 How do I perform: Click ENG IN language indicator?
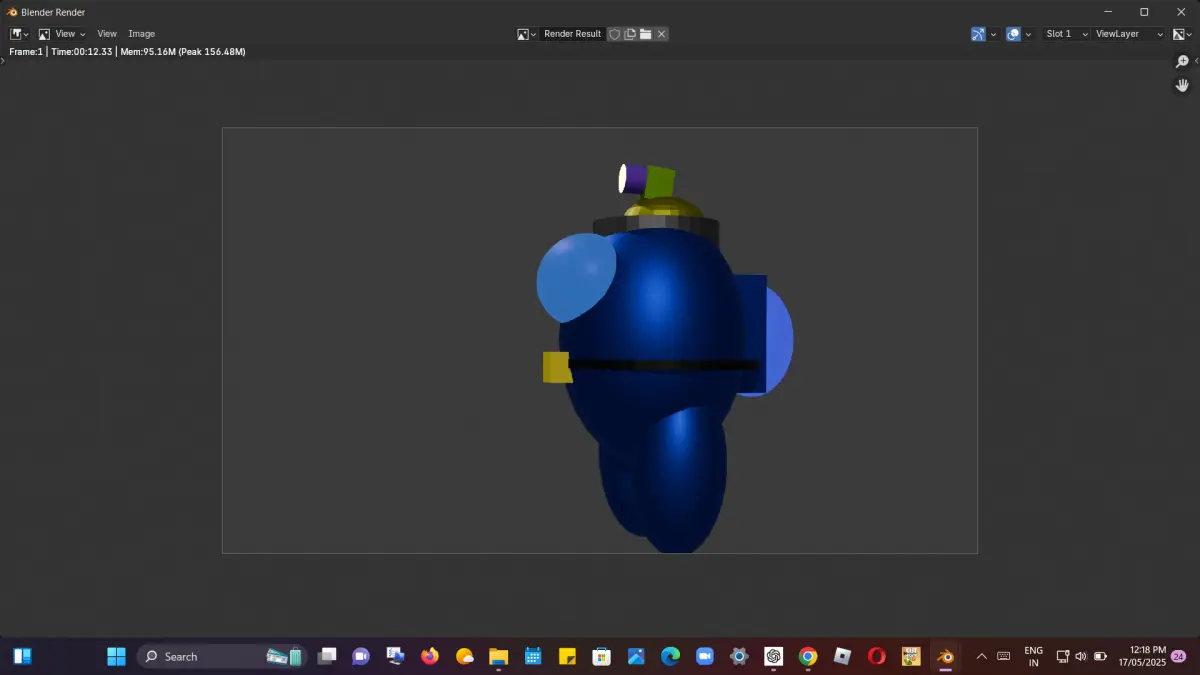tap(1033, 656)
